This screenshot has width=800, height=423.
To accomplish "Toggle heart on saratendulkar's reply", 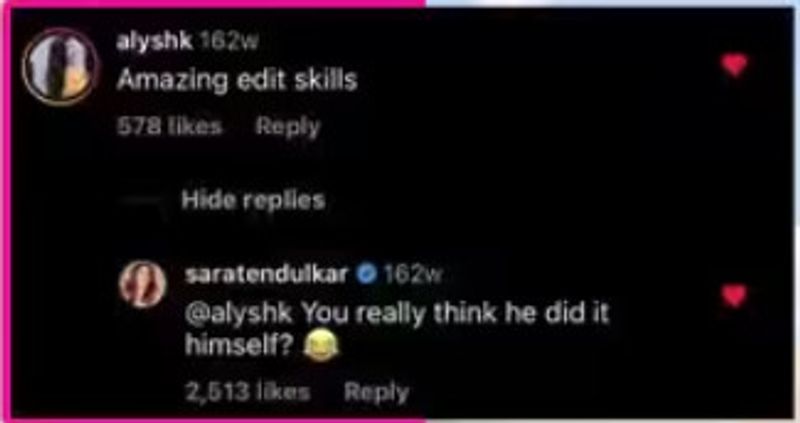I will [735, 296].
